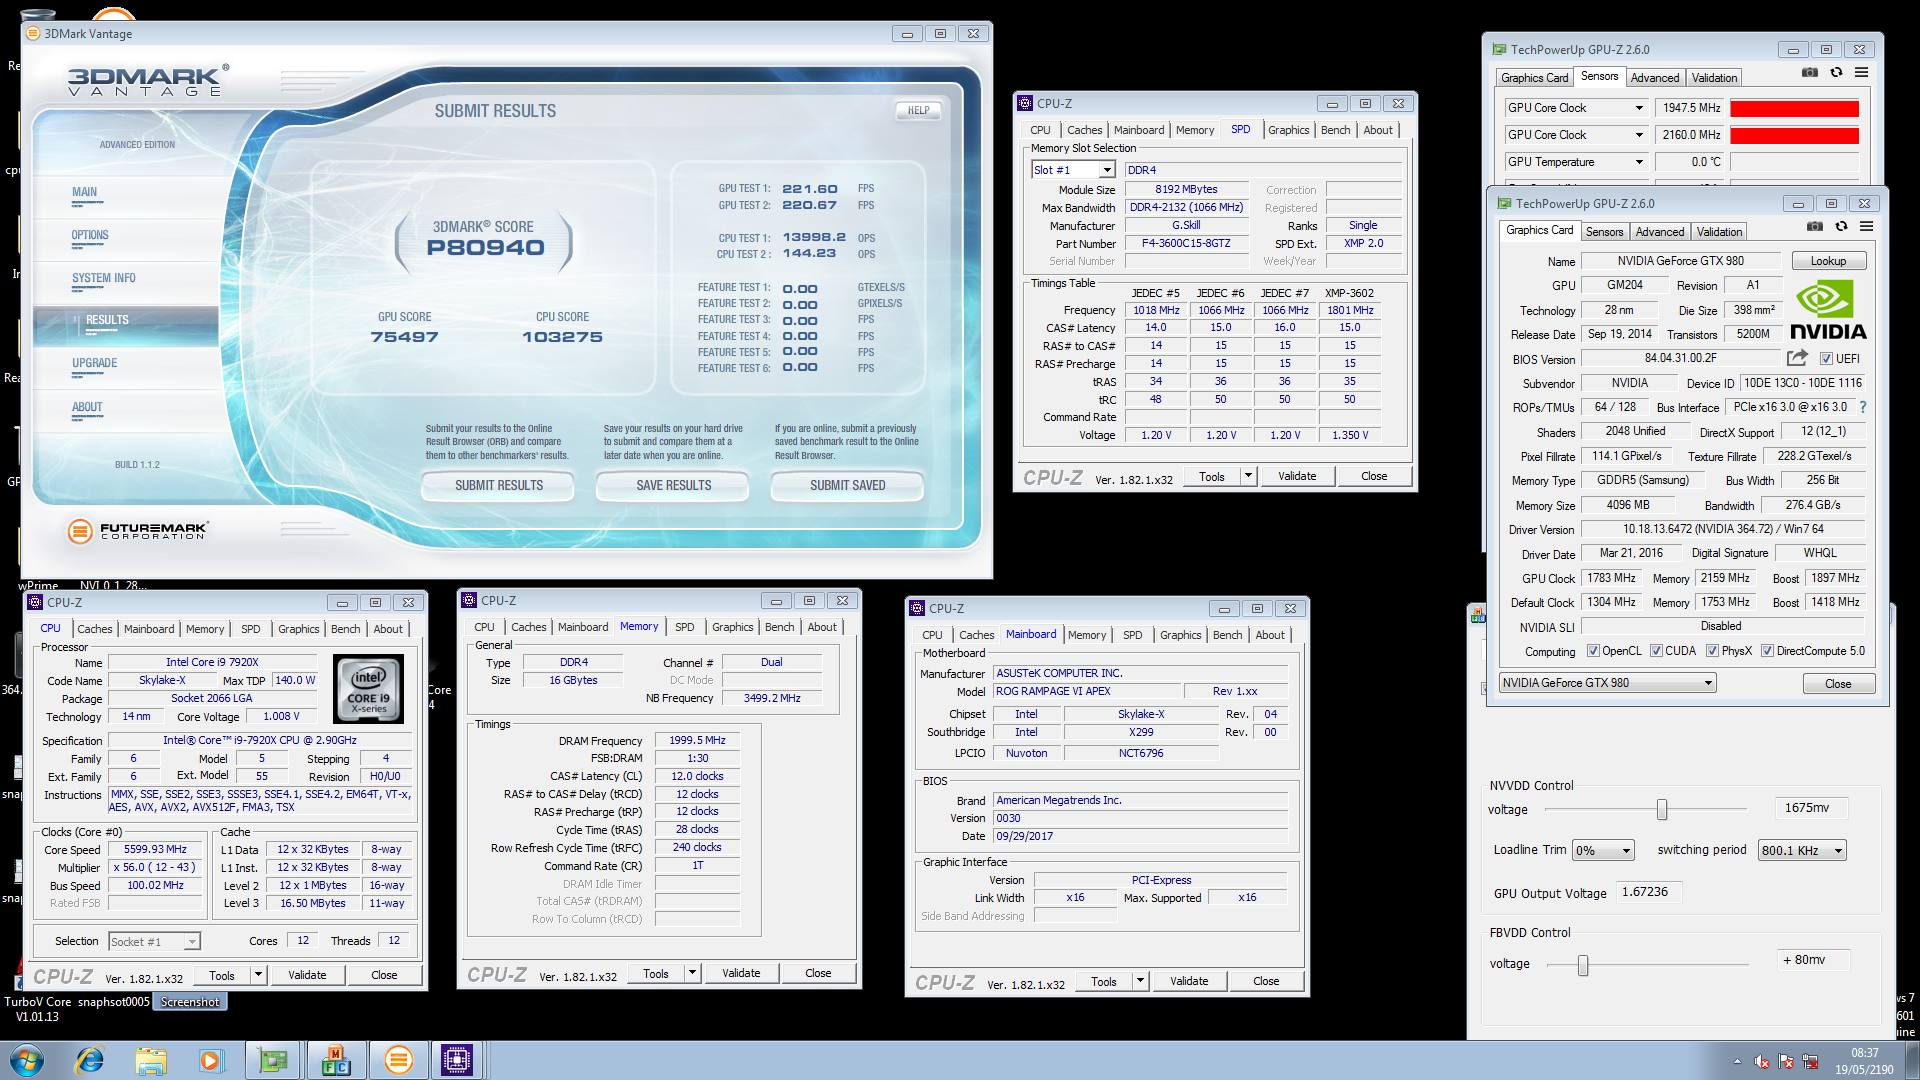Open Tools dropdown arrow in CPU-Z Mainboard window
Viewport: 1920px width, 1080px height.
tap(1140, 981)
